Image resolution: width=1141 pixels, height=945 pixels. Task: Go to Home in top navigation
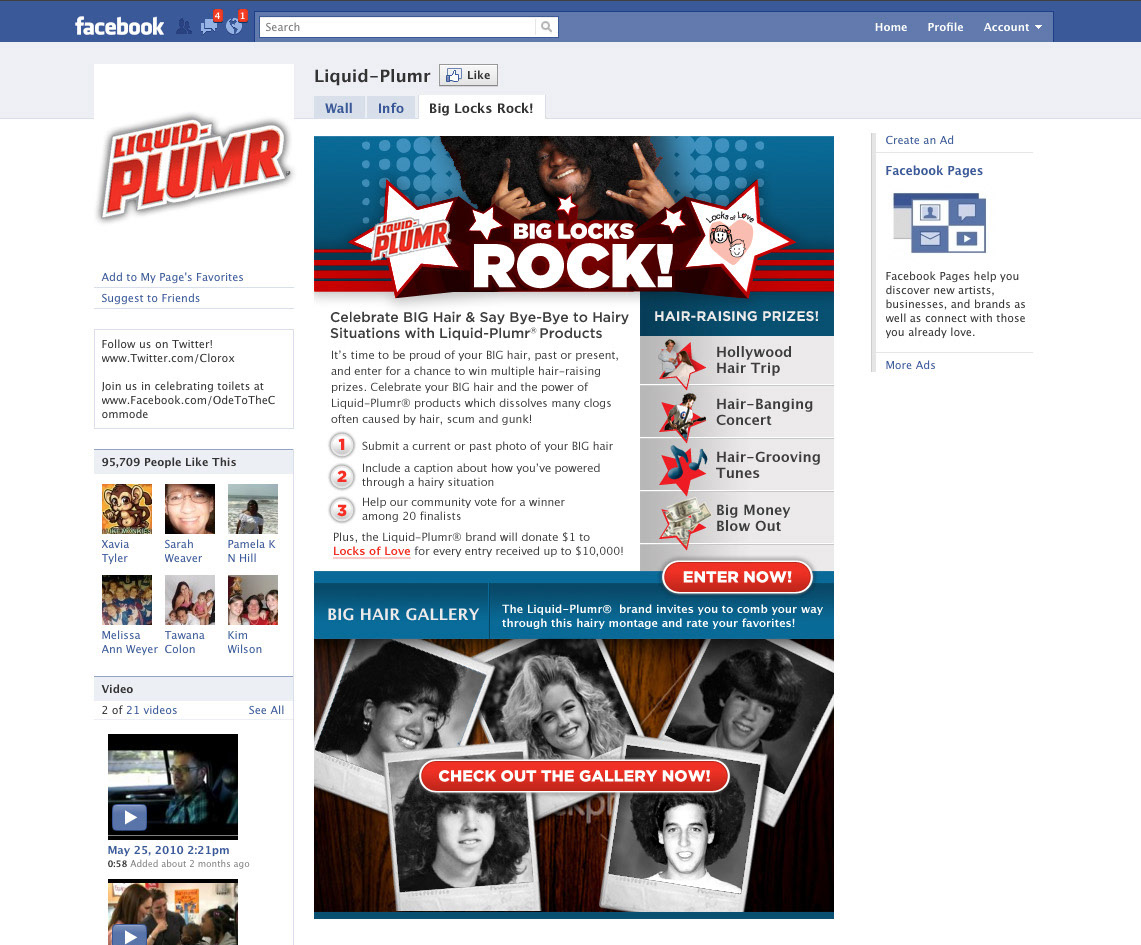(x=891, y=27)
